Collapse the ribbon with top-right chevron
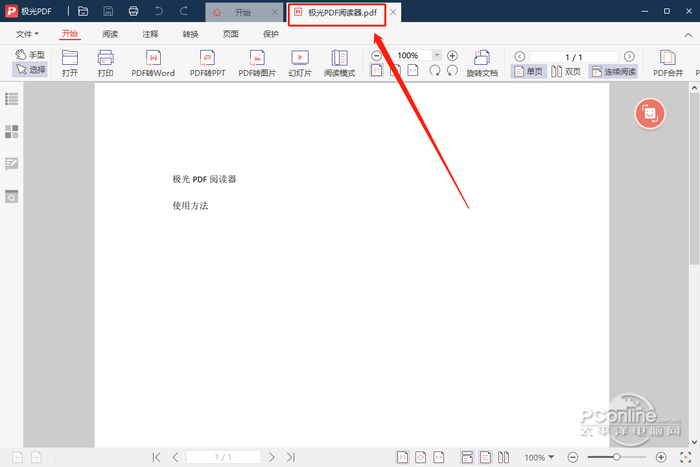 688,35
